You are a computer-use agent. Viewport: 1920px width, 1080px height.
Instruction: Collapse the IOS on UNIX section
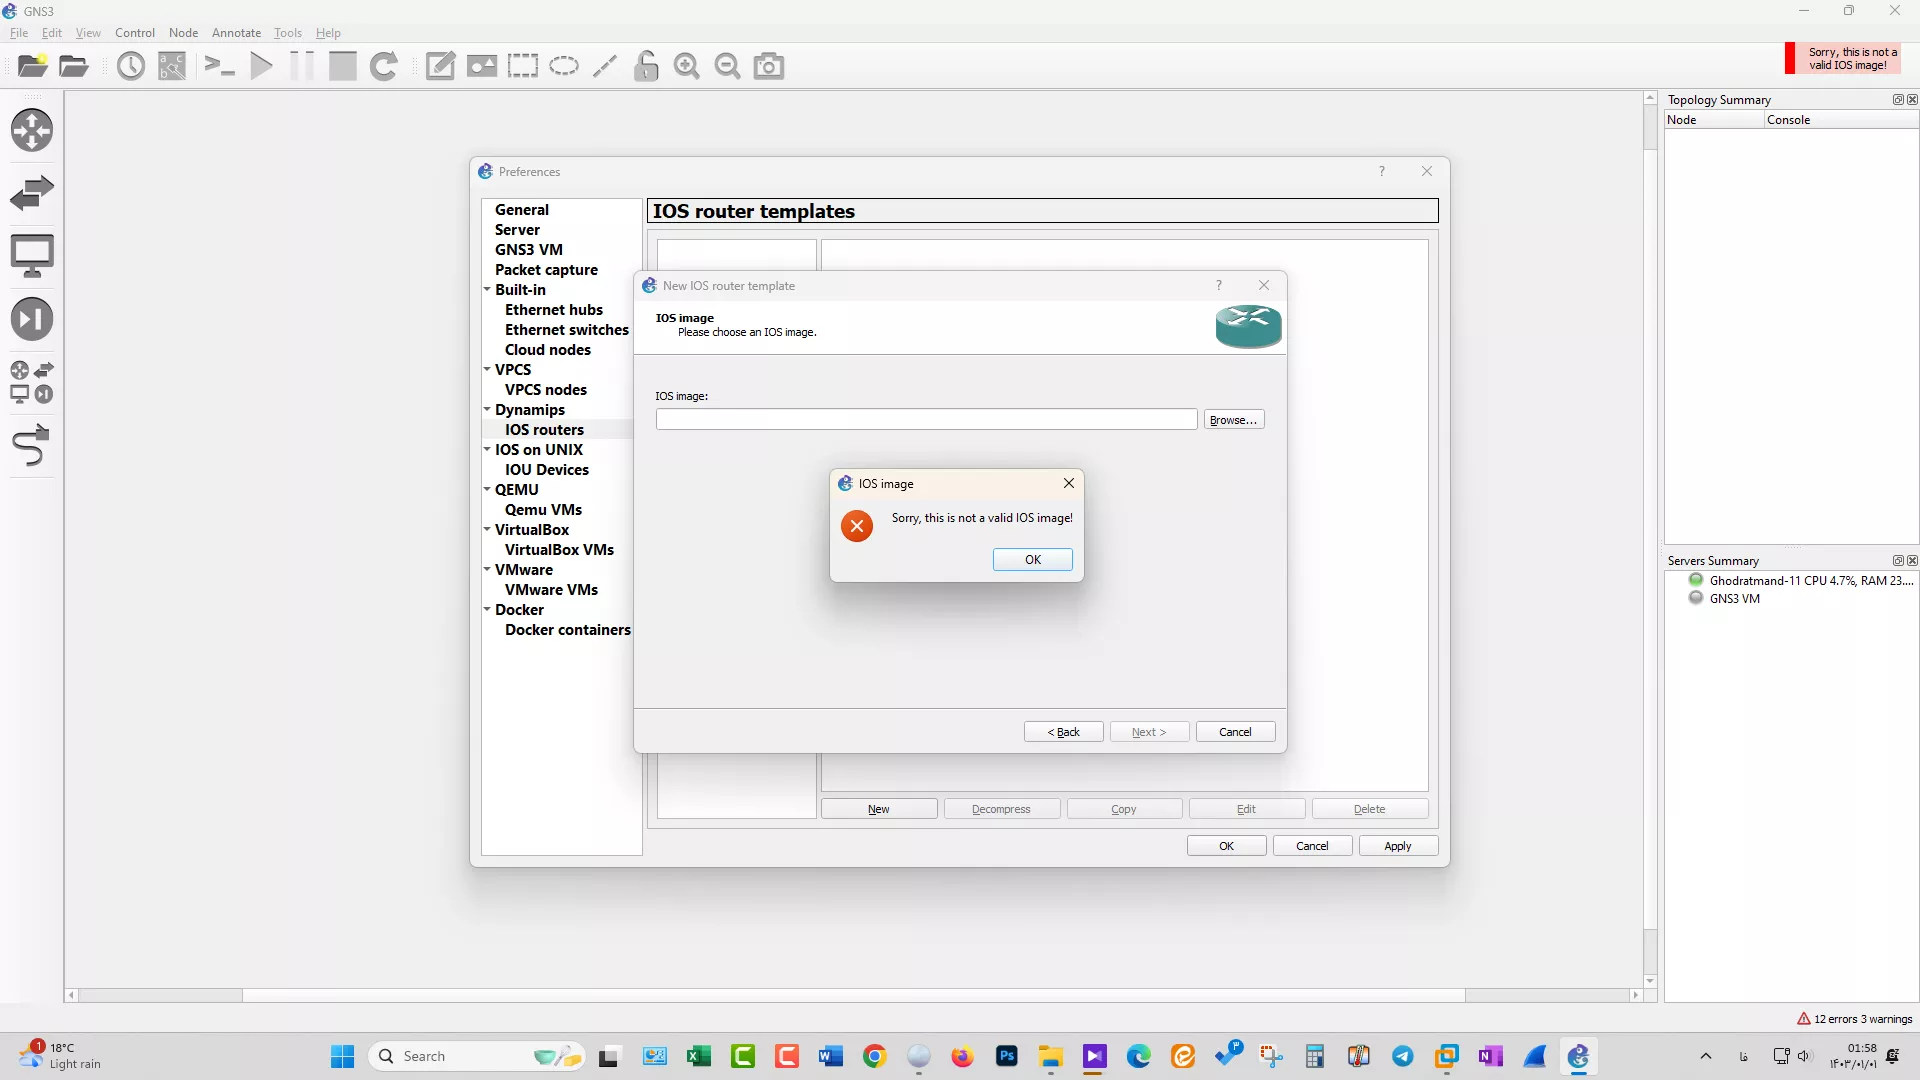point(487,450)
